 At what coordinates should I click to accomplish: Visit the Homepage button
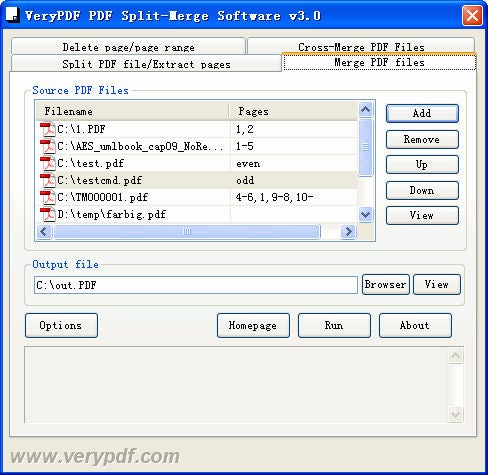pos(253,325)
